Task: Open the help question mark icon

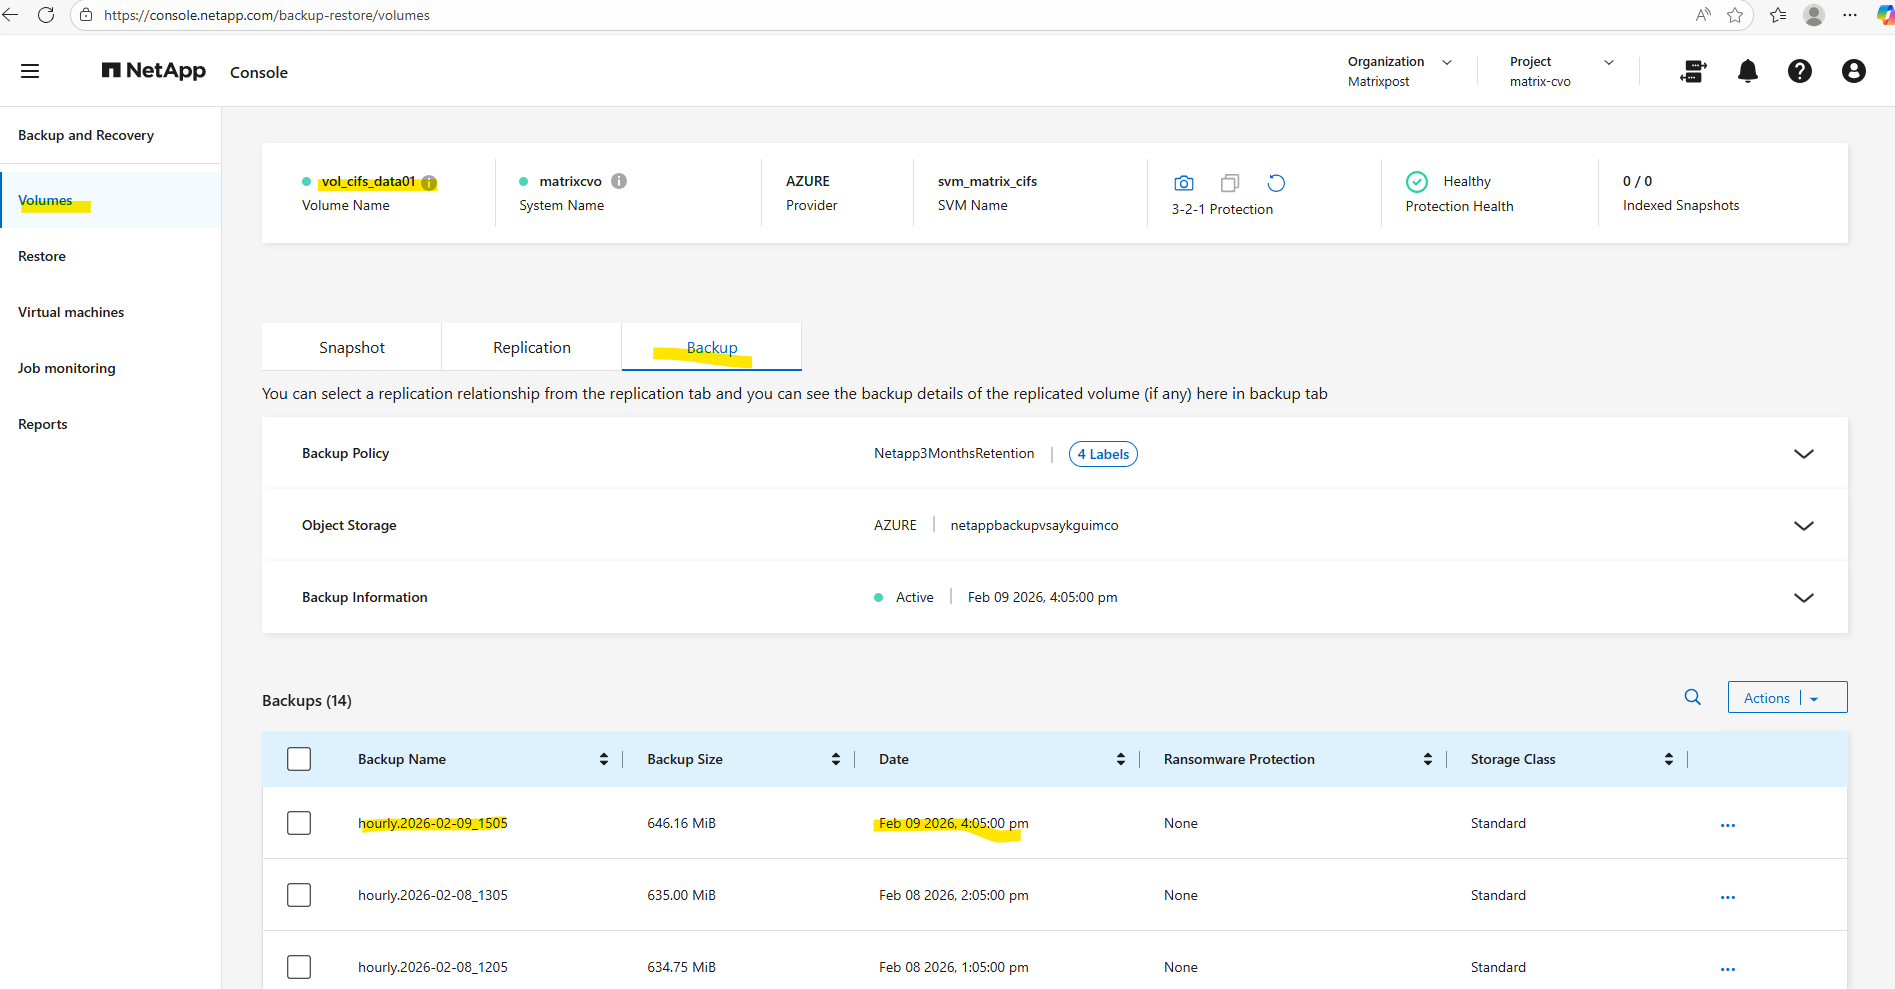Action: pyautogui.click(x=1799, y=71)
